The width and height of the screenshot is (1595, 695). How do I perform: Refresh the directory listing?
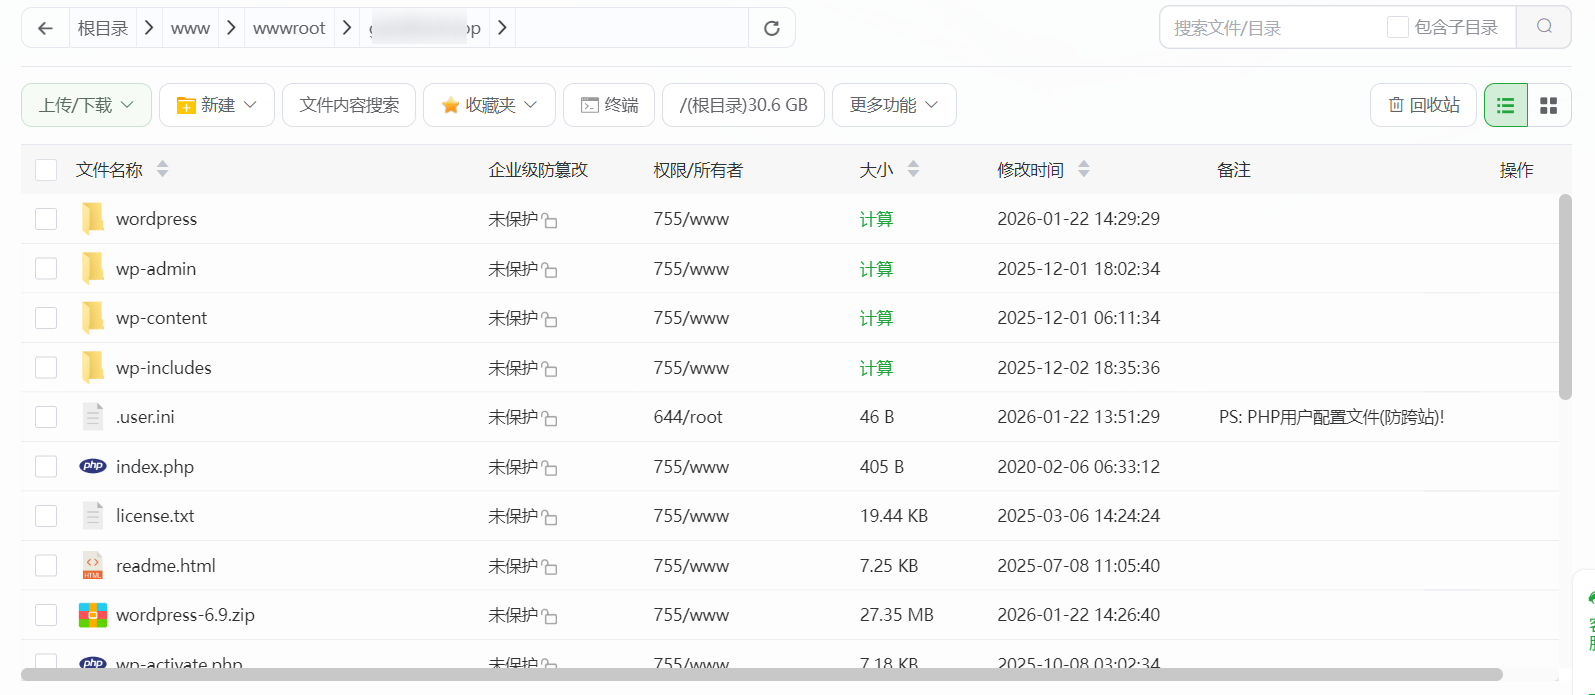pyautogui.click(x=771, y=28)
